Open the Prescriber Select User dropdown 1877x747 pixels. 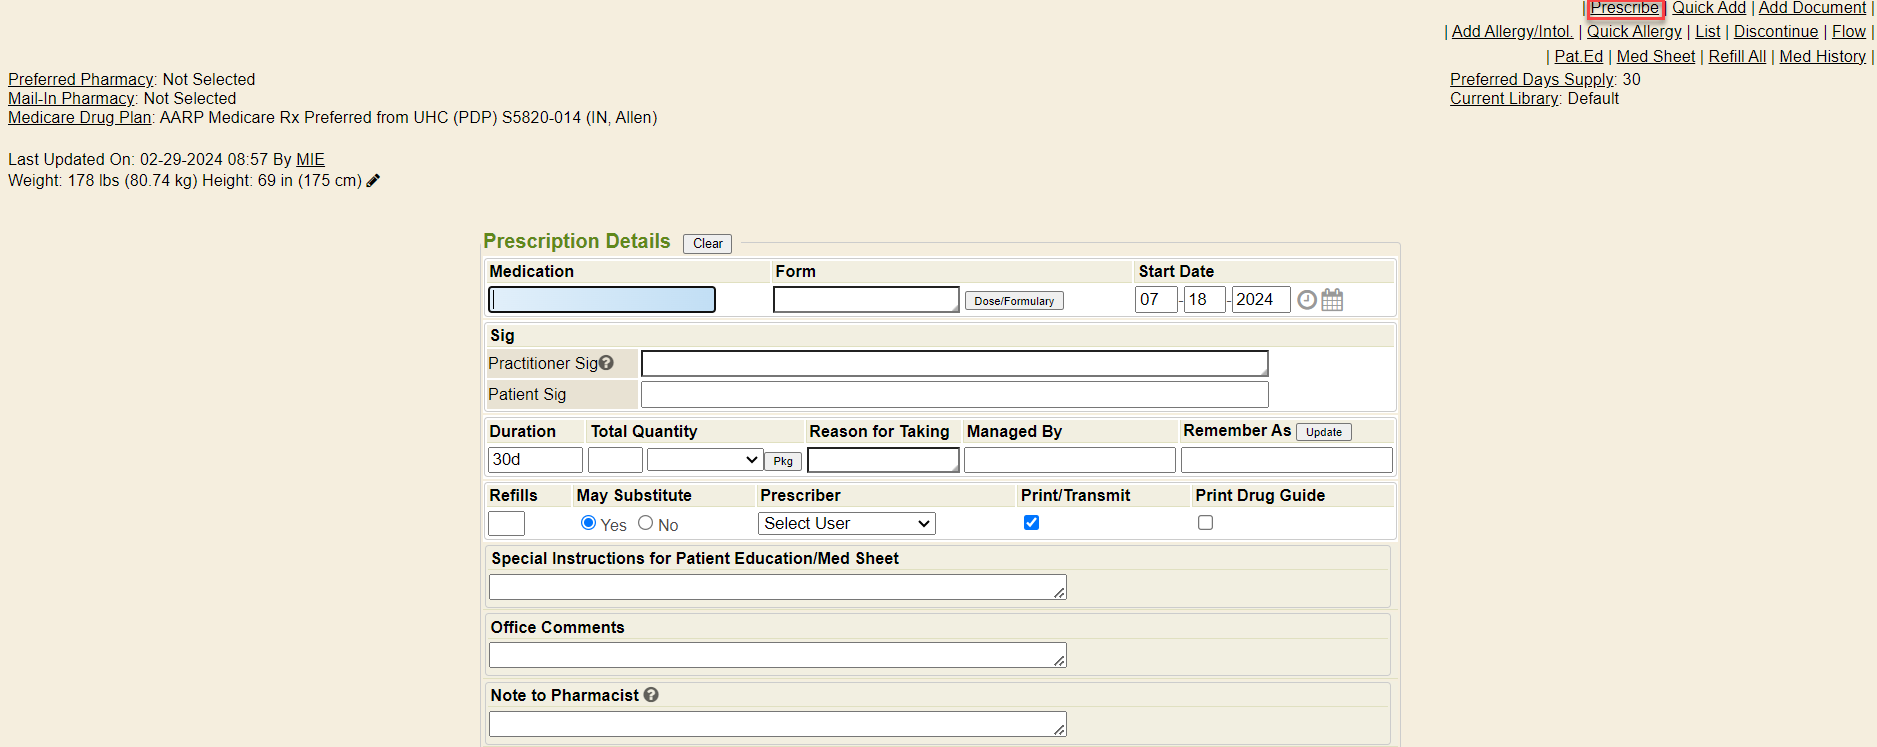846,523
